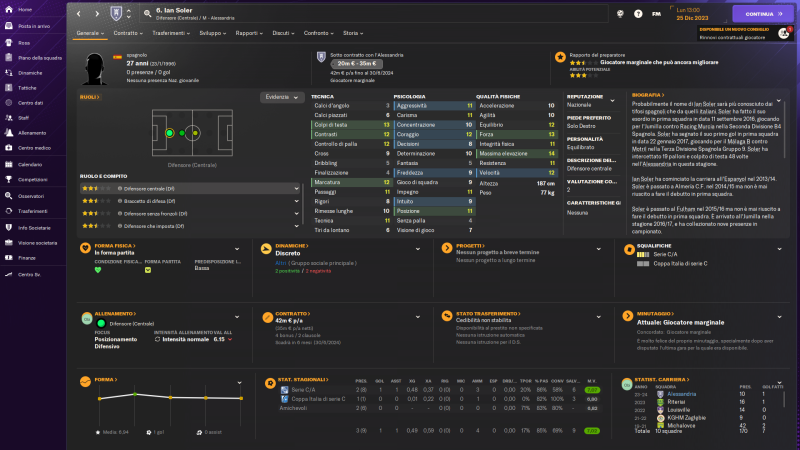Viewport: 800px width, 450px height.
Task: Click the 'Colpi di testa' attribute row
Action: (x=351, y=124)
